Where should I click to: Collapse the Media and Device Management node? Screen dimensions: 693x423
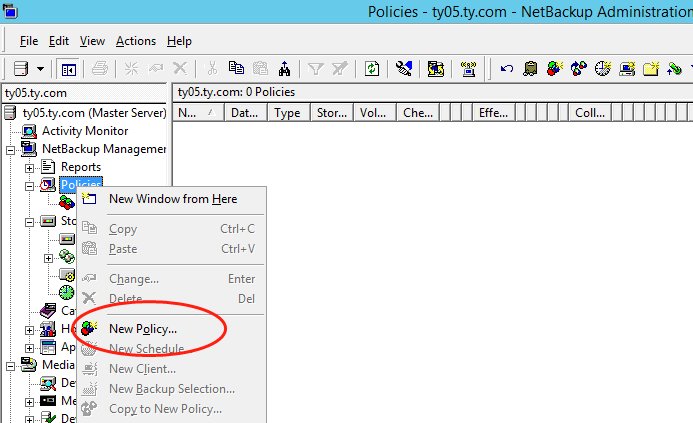tap(10, 366)
